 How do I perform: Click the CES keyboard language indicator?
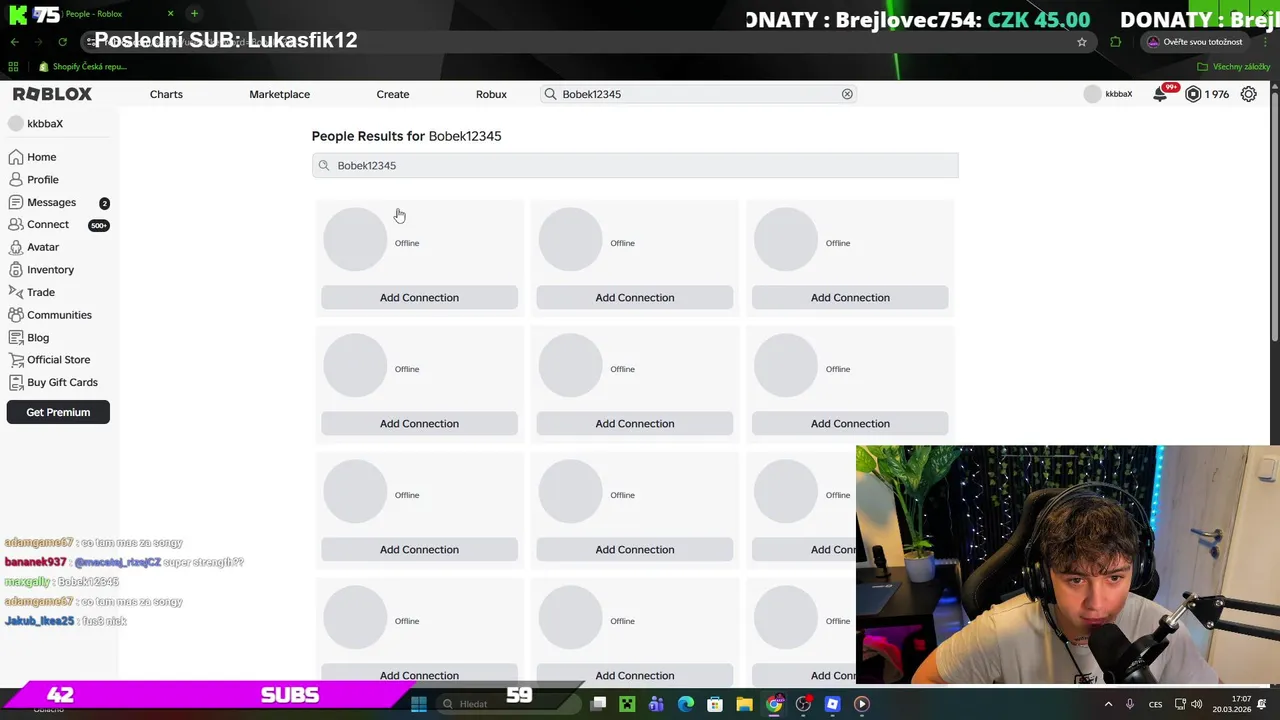click(x=1155, y=704)
